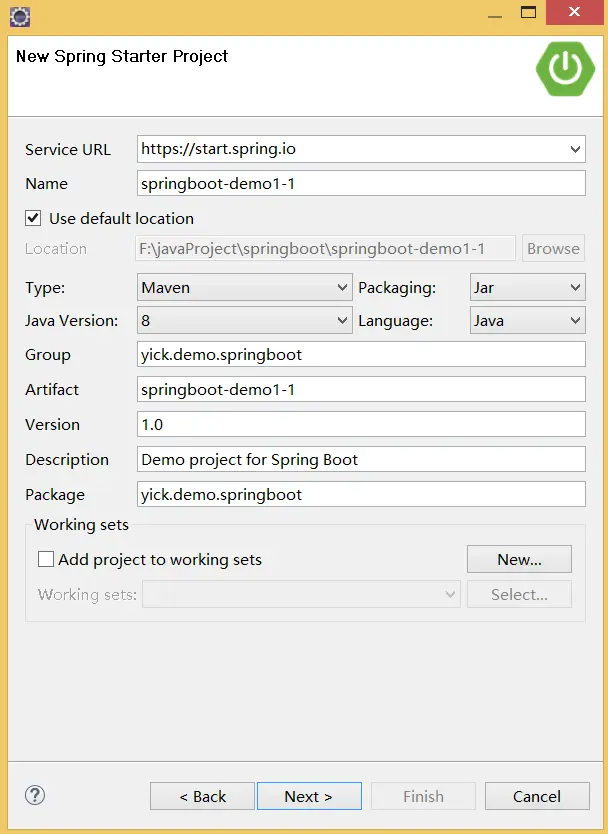Click the Next > button
The height and width of the screenshot is (834, 608).
pyautogui.click(x=309, y=796)
